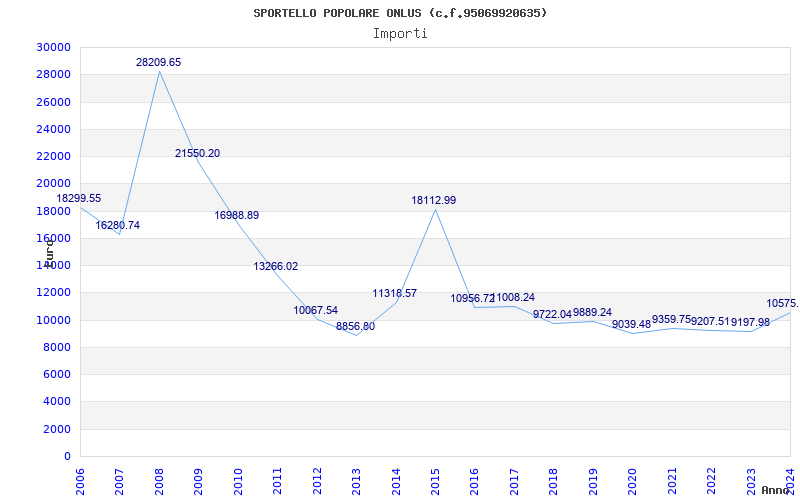
Task: Click x-axis year 2008
Action: 159,481
